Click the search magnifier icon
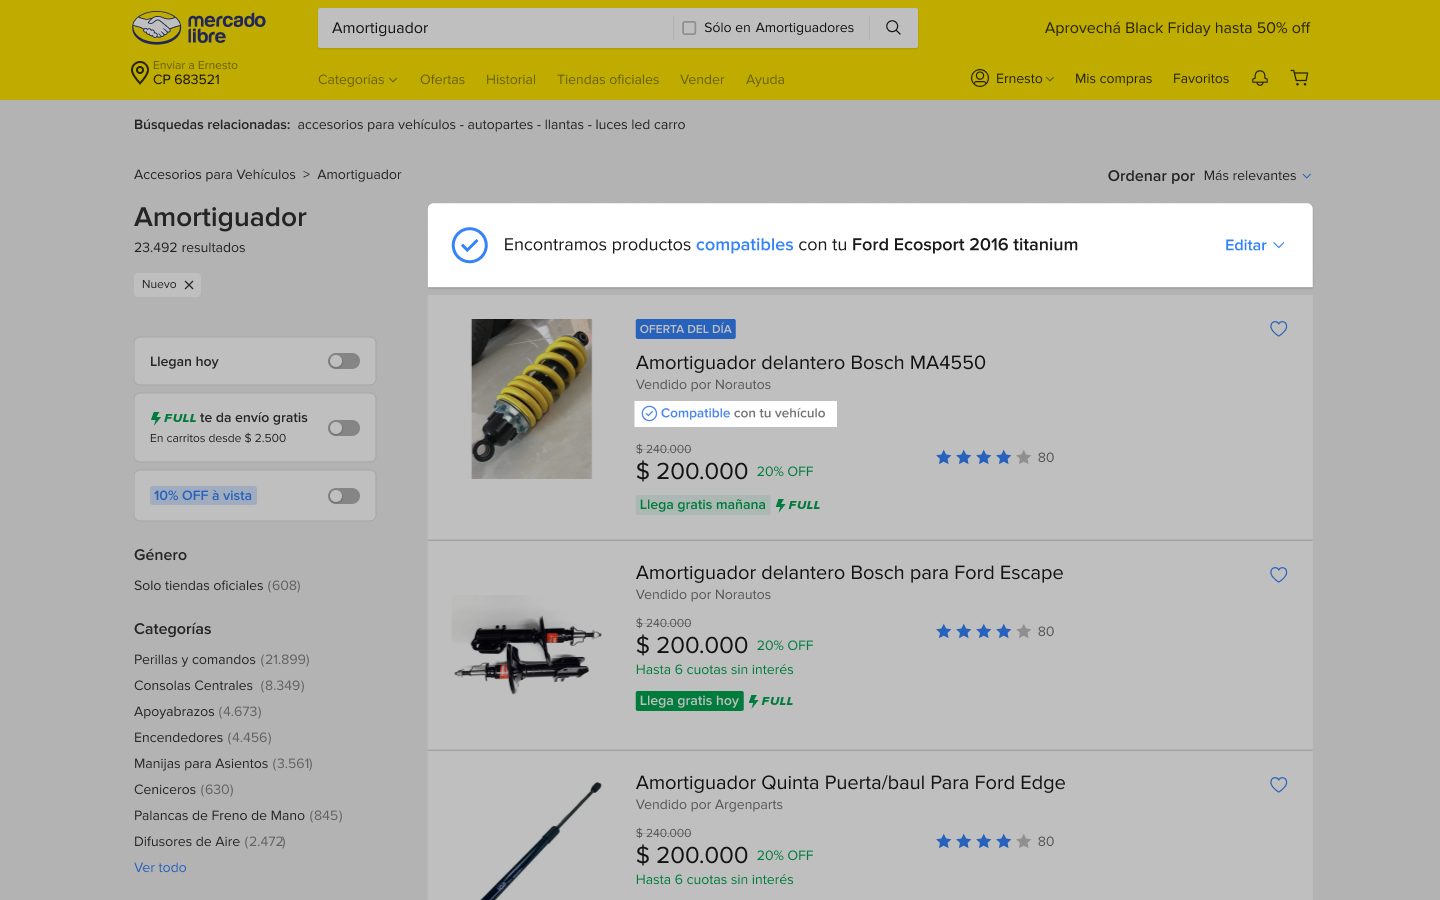This screenshot has width=1440, height=900. [893, 28]
